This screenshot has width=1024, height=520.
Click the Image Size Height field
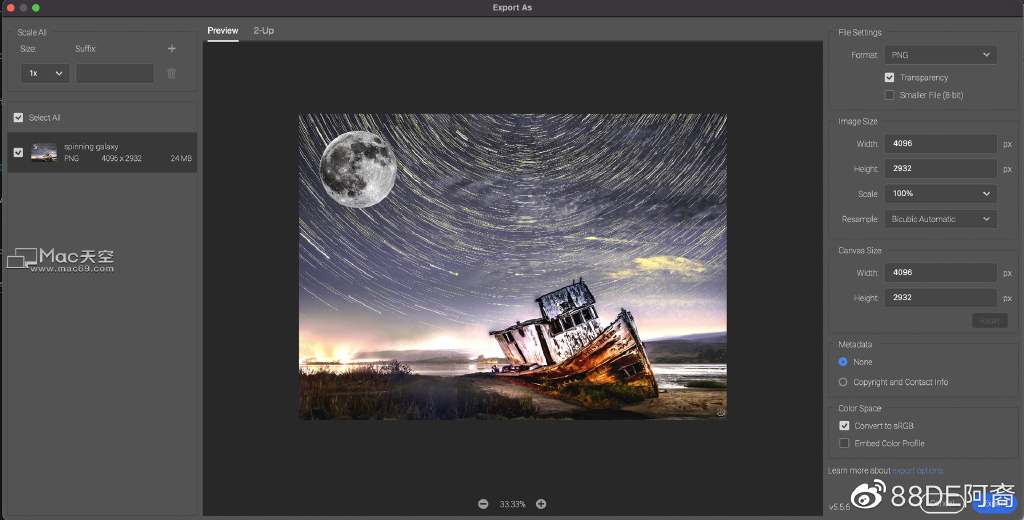[x=940, y=168]
